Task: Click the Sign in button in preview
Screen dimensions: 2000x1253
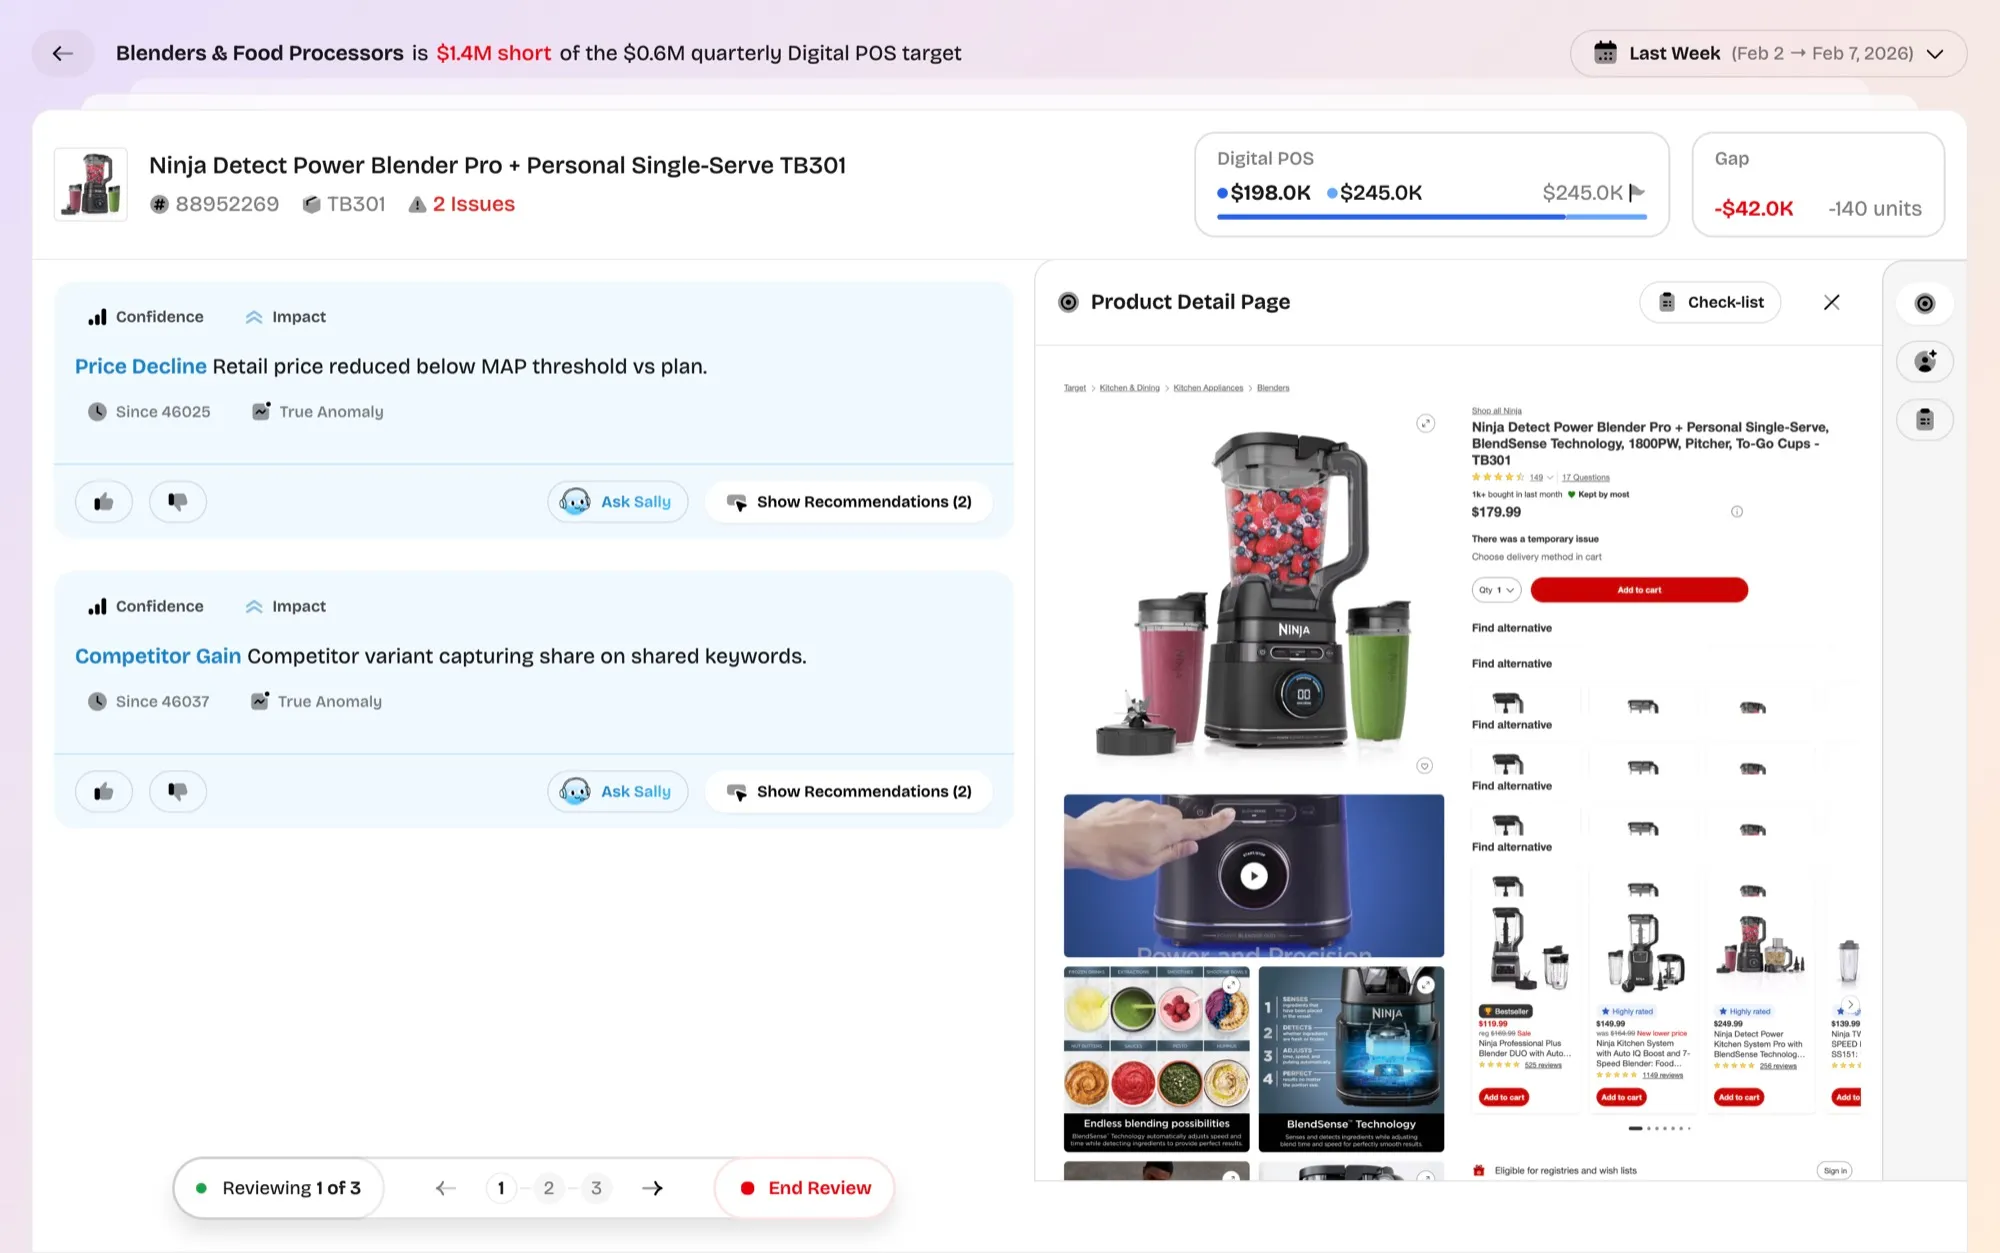Action: coord(1835,1171)
